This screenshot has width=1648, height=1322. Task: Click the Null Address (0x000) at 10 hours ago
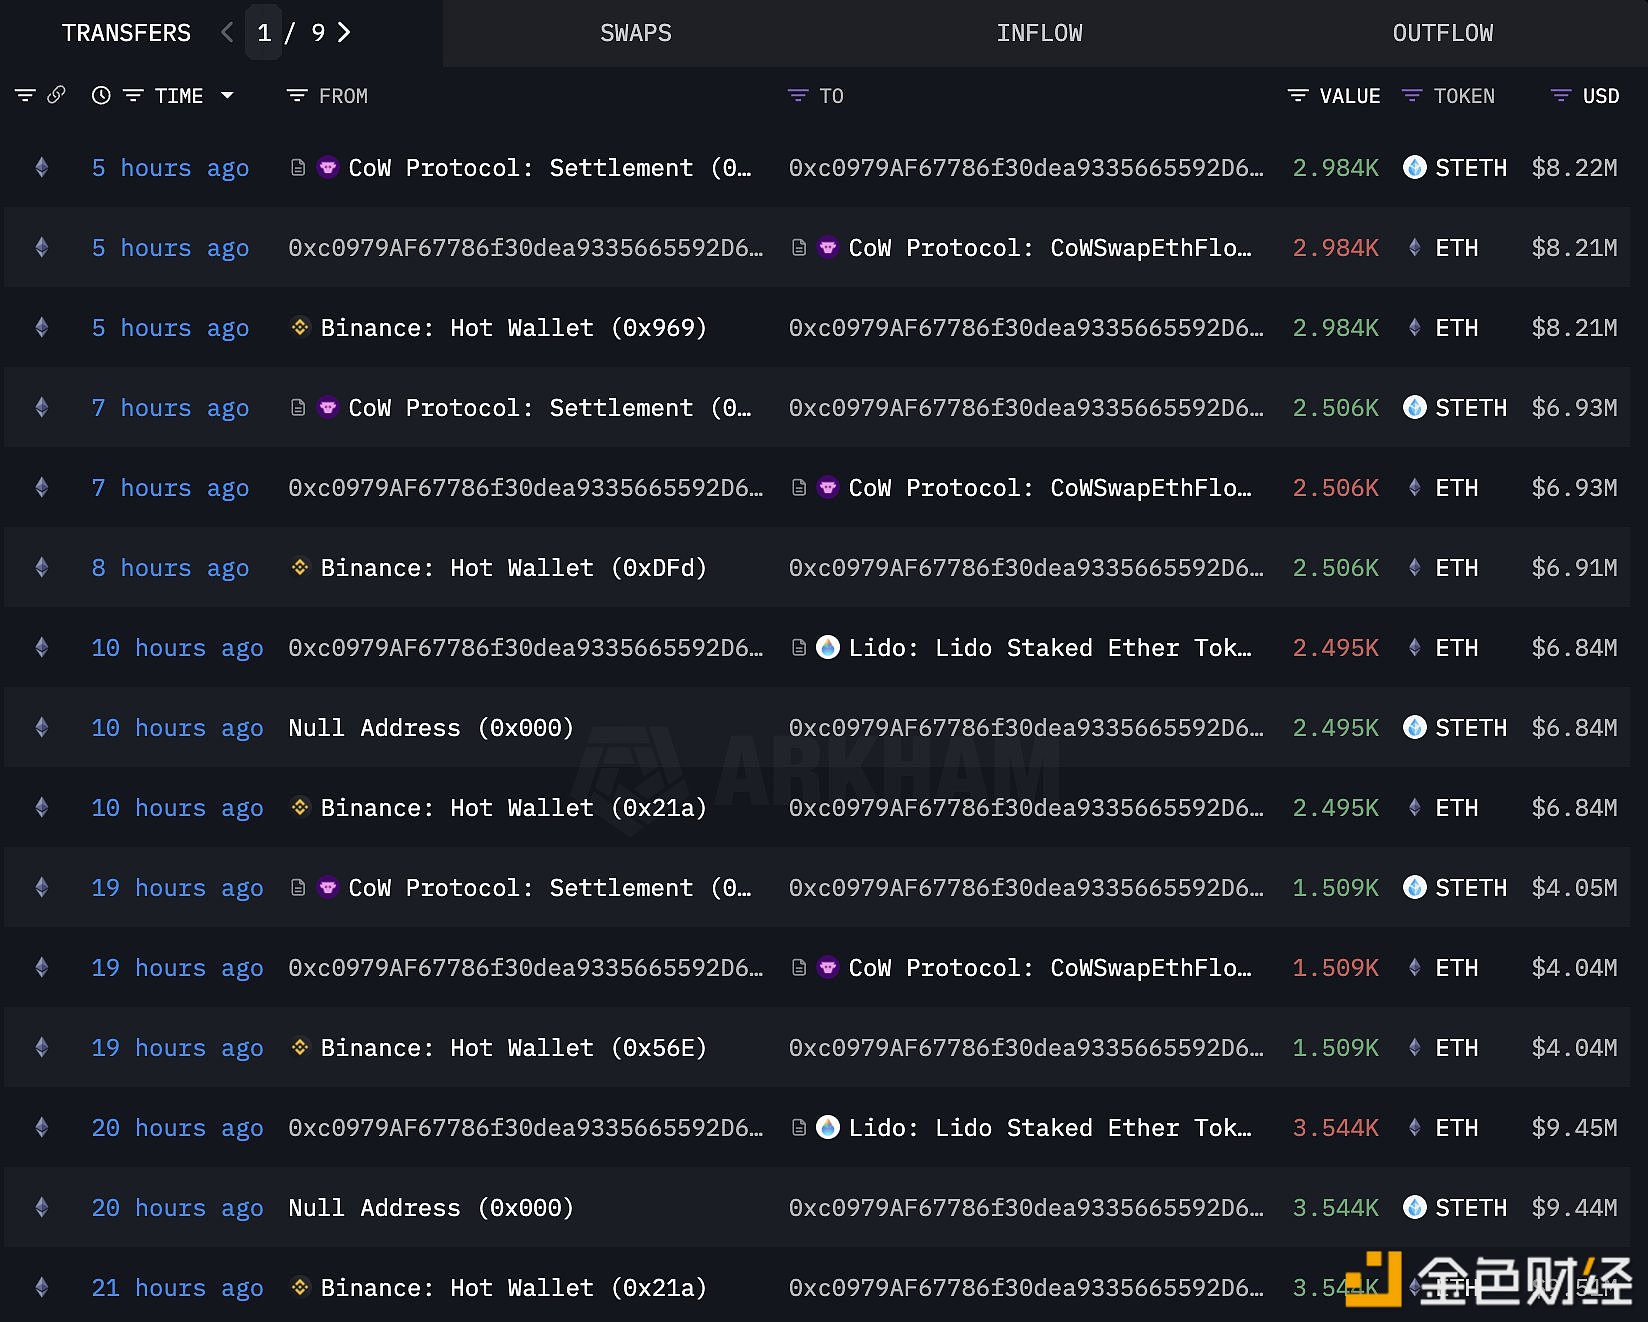431,728
